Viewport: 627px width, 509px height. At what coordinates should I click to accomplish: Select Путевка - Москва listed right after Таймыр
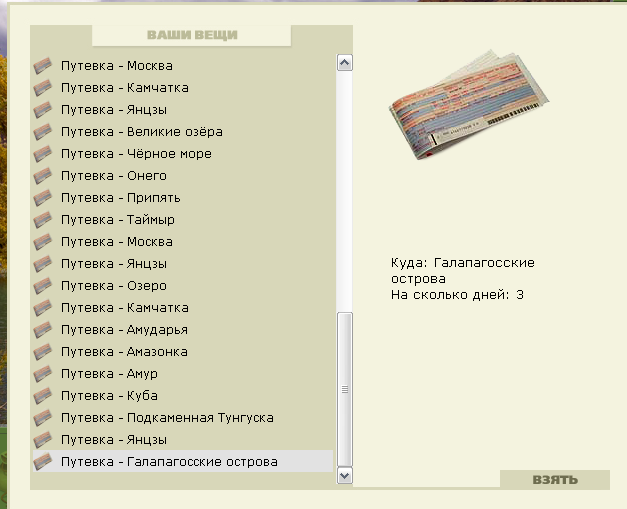pos(117,242)
